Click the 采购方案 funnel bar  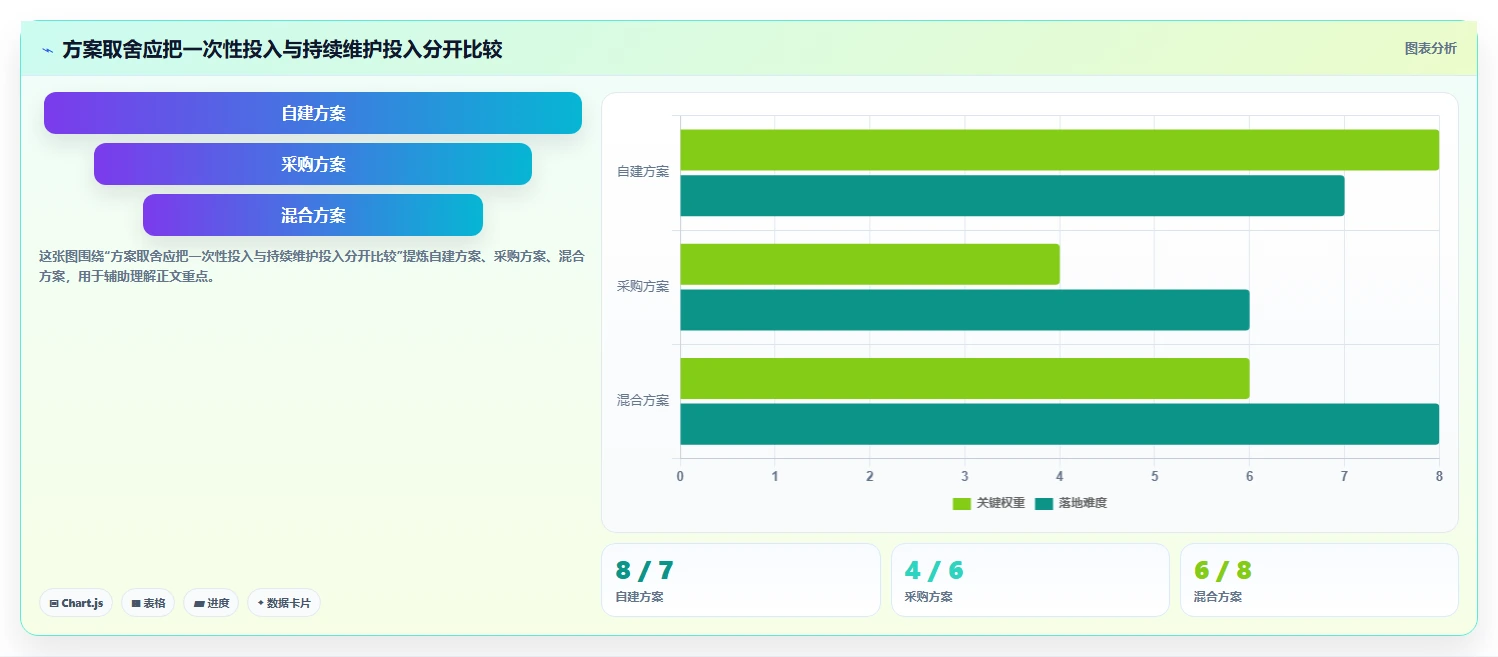313,164
